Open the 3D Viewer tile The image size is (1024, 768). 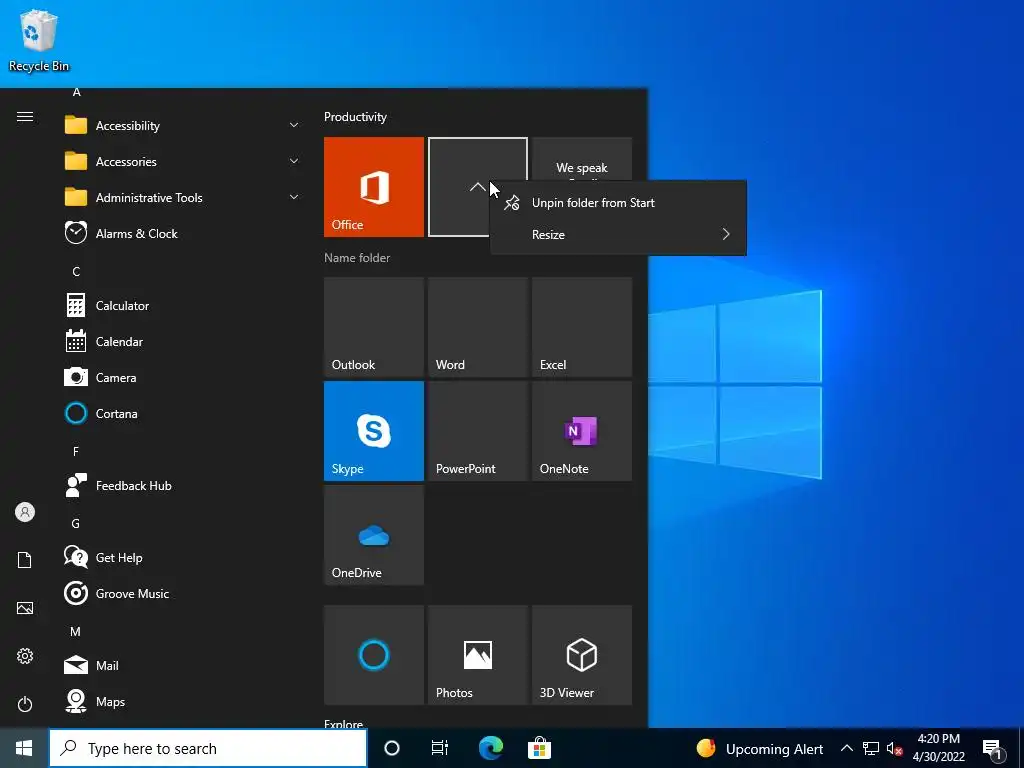tap(582, 655)
